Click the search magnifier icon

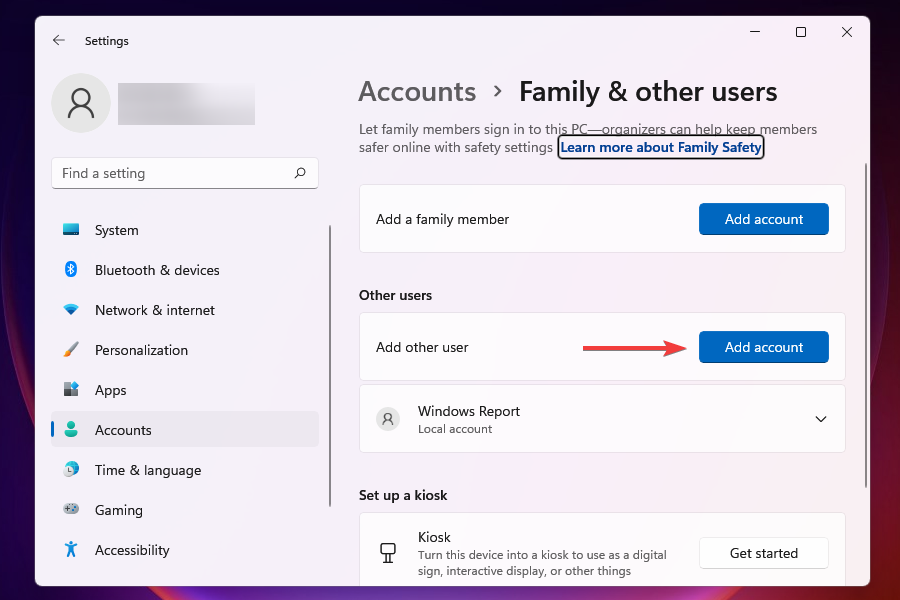300,173
